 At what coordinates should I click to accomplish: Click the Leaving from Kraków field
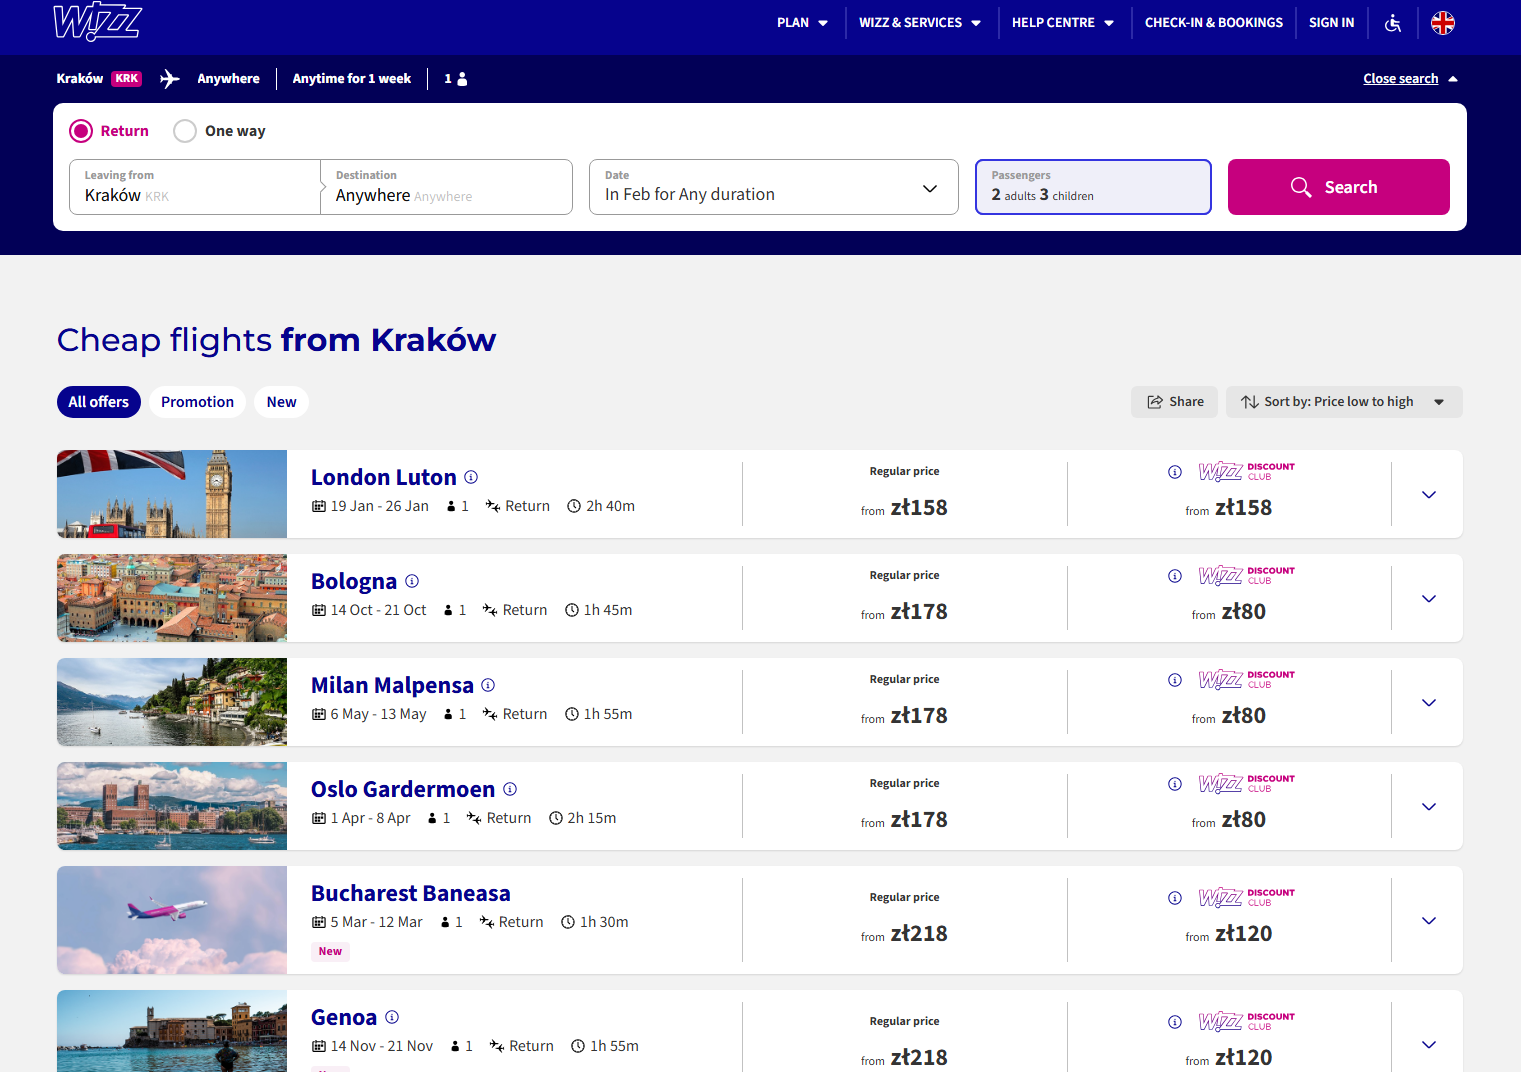[x=195, y=187]
